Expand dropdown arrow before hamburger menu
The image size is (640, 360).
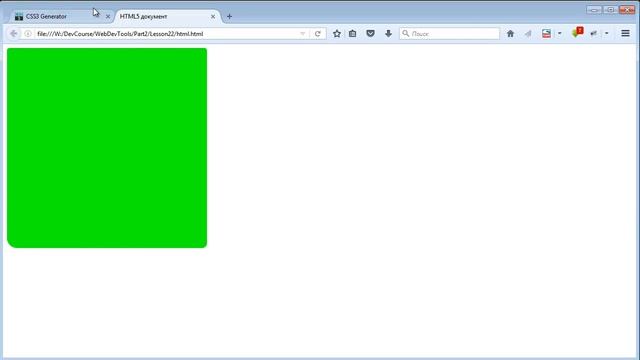tap(607, 34)
